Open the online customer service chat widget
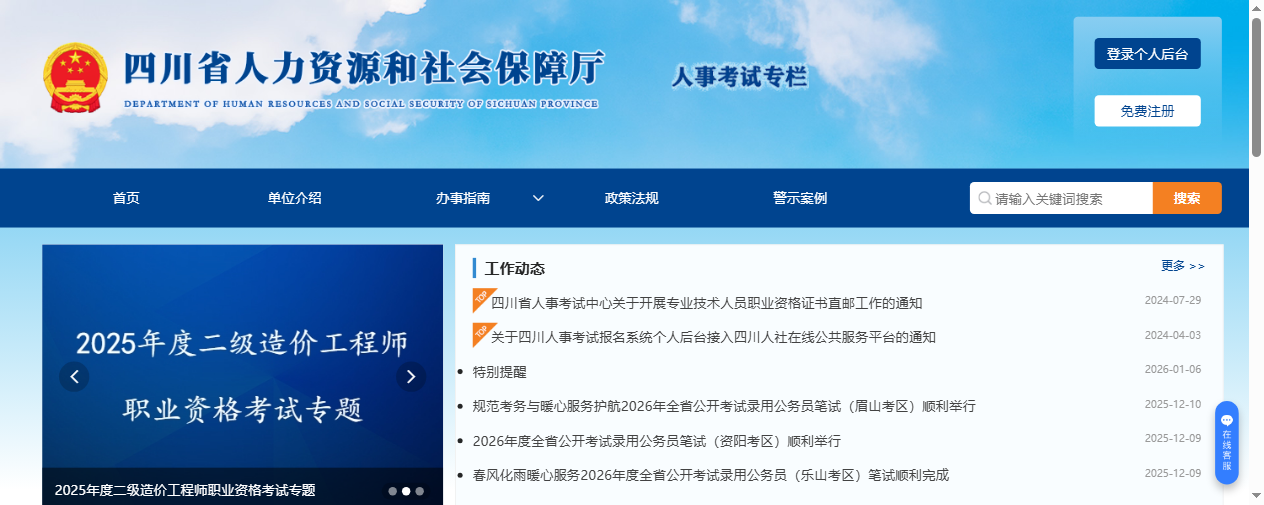The image size is (1264, 505). [x=1226, y=443]
